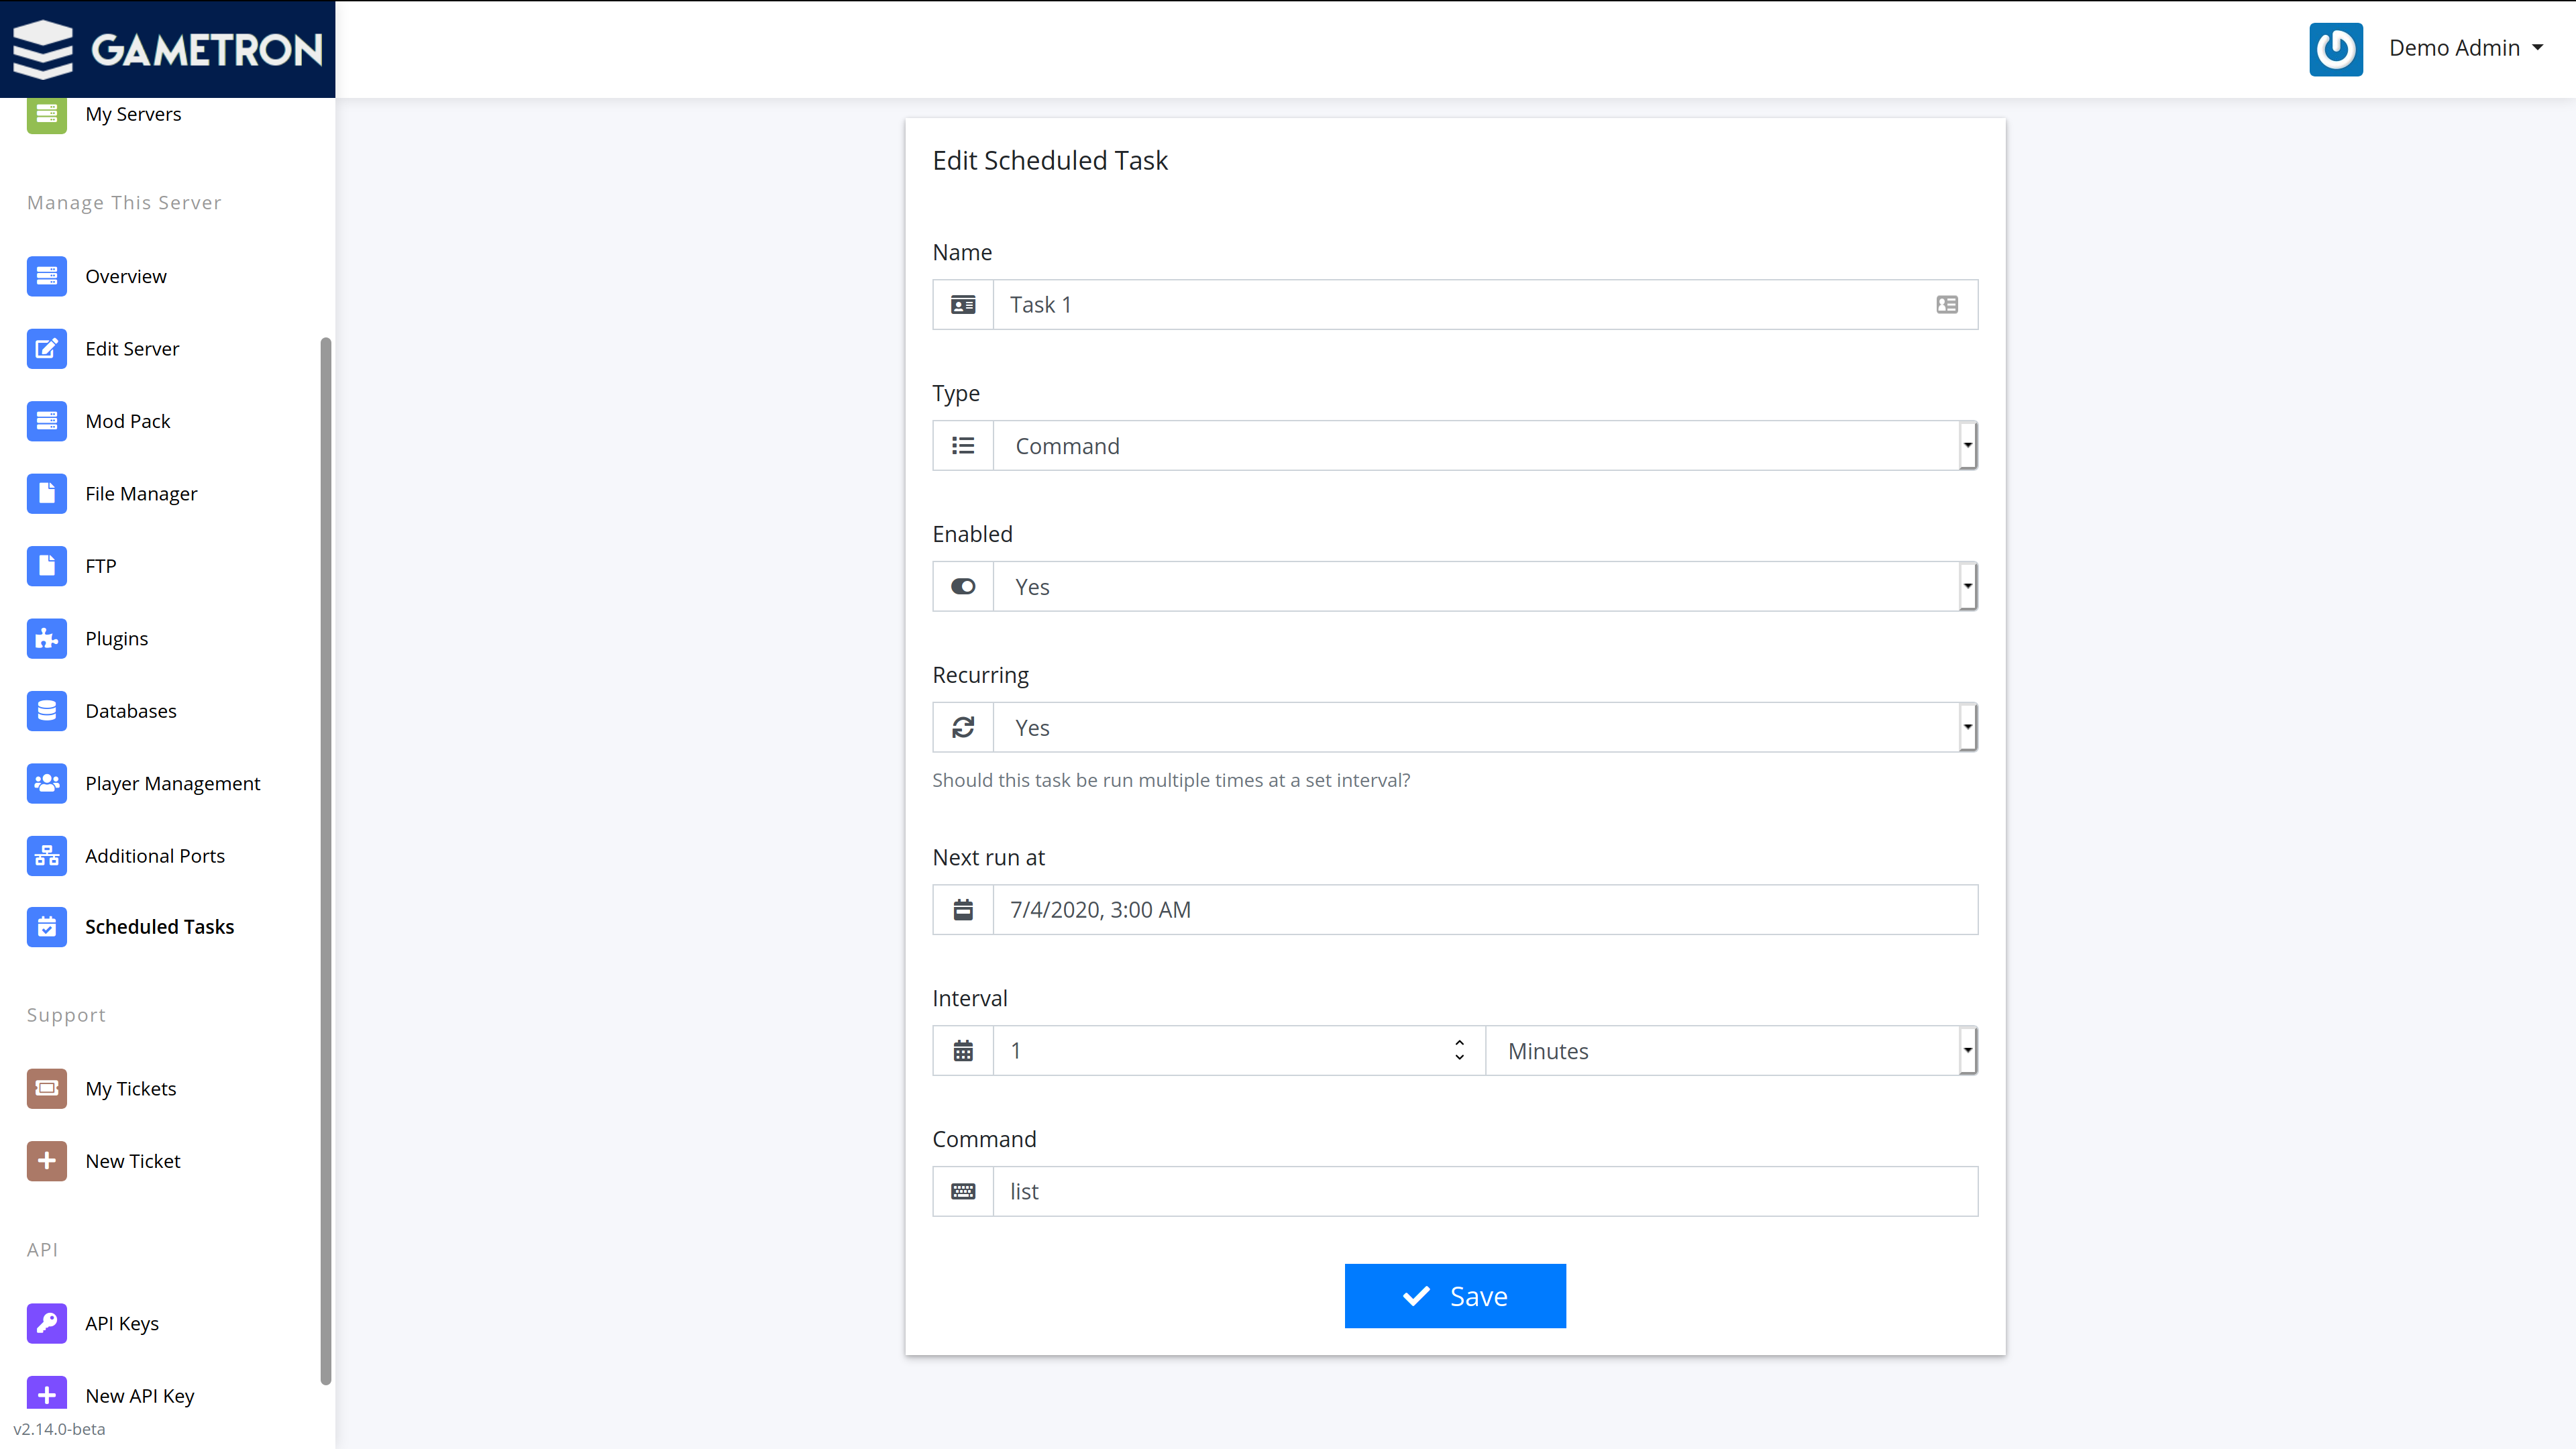Open the interval unit dropdown showing Minutes
This screenshot has height=1449, width=2576.
click(1732, 1051)
